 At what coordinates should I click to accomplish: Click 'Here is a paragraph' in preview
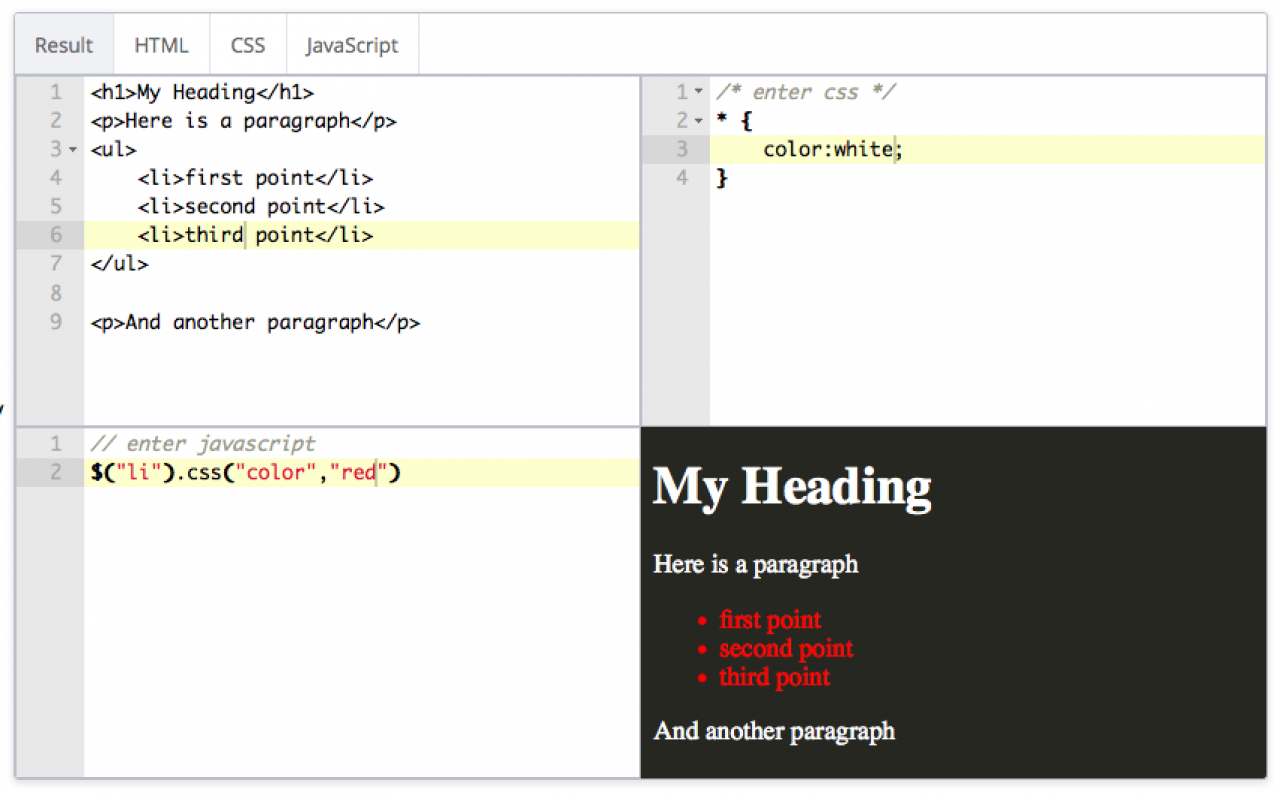pos(755,564)
